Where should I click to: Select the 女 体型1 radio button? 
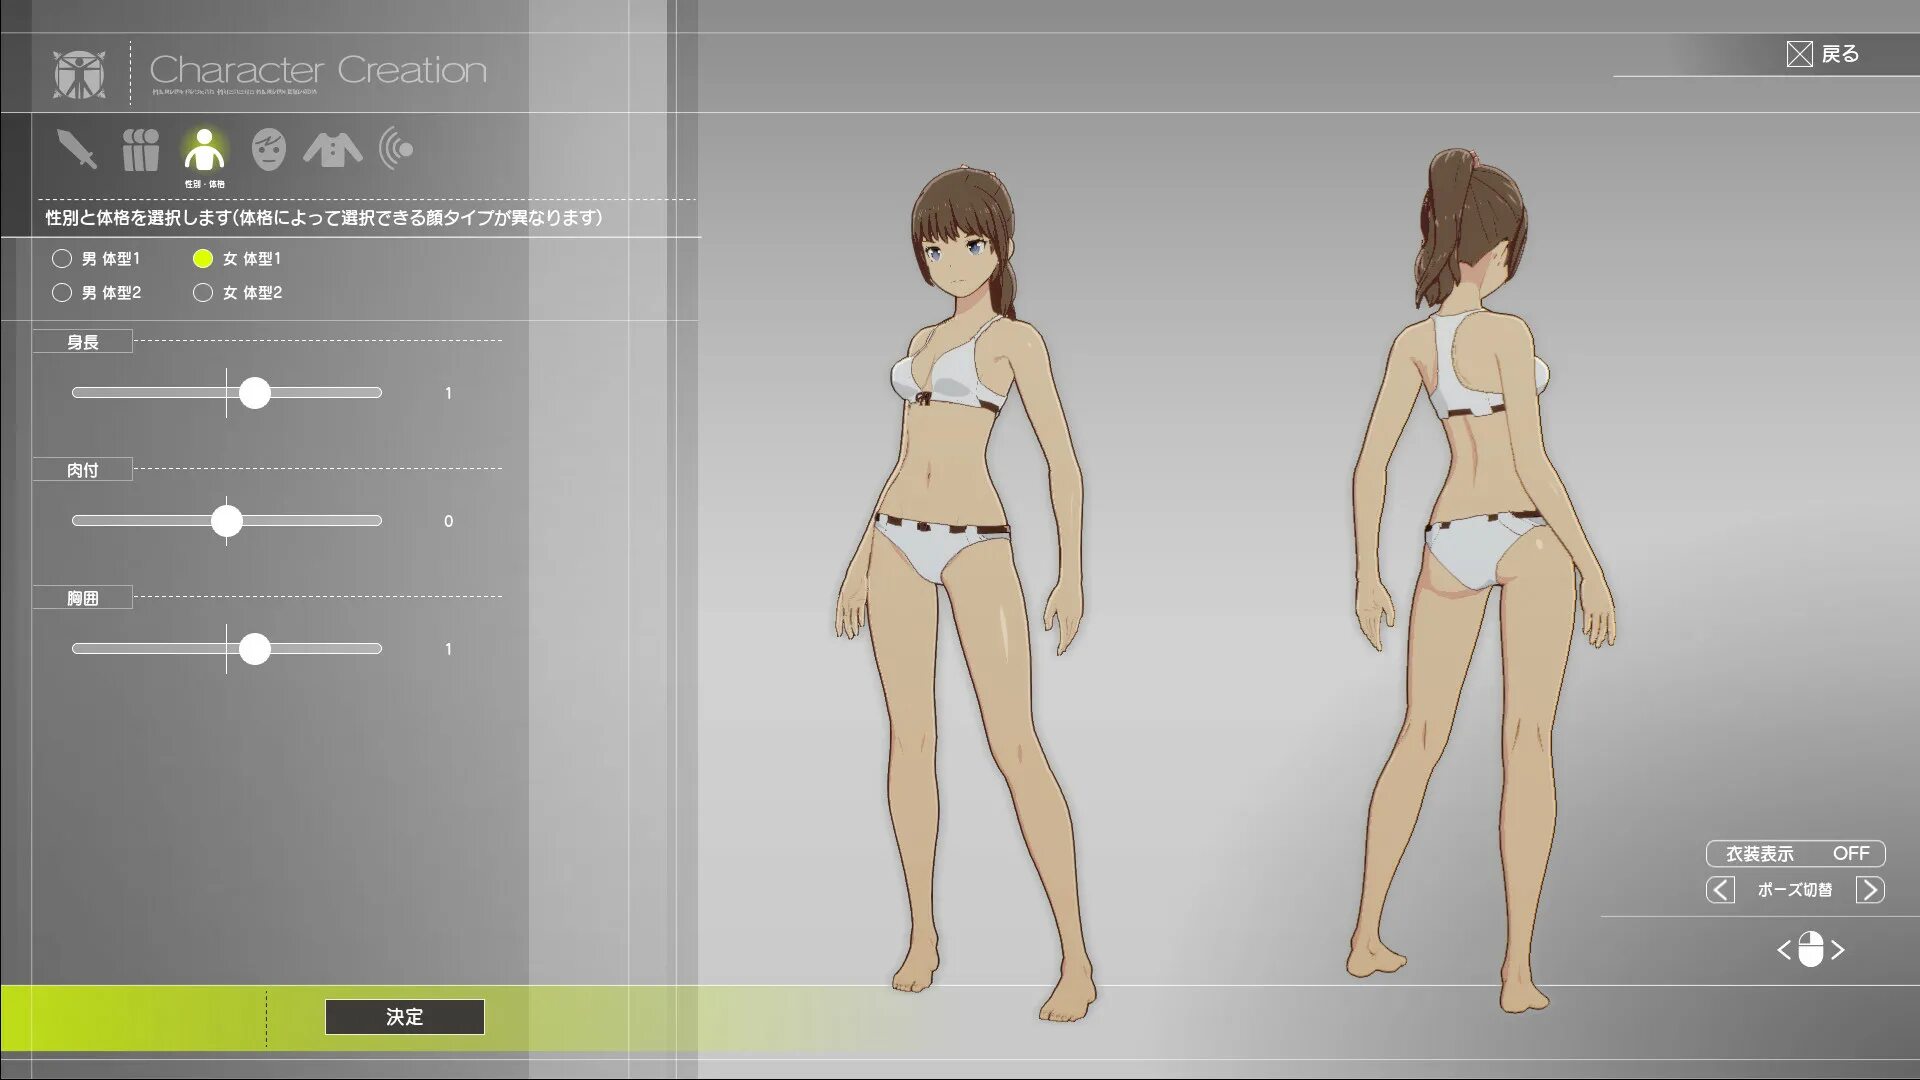(203, 259)
